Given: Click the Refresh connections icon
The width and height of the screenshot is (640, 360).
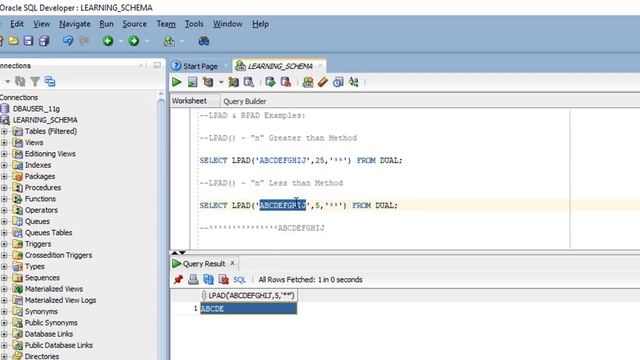Looking at the screenshot, I should (20, 82).
